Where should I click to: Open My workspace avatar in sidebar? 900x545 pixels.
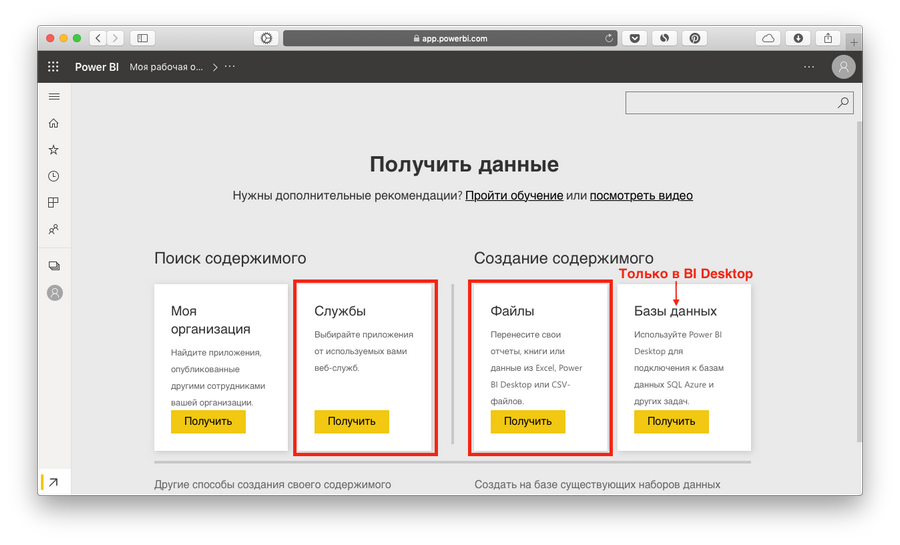[55, 293]
